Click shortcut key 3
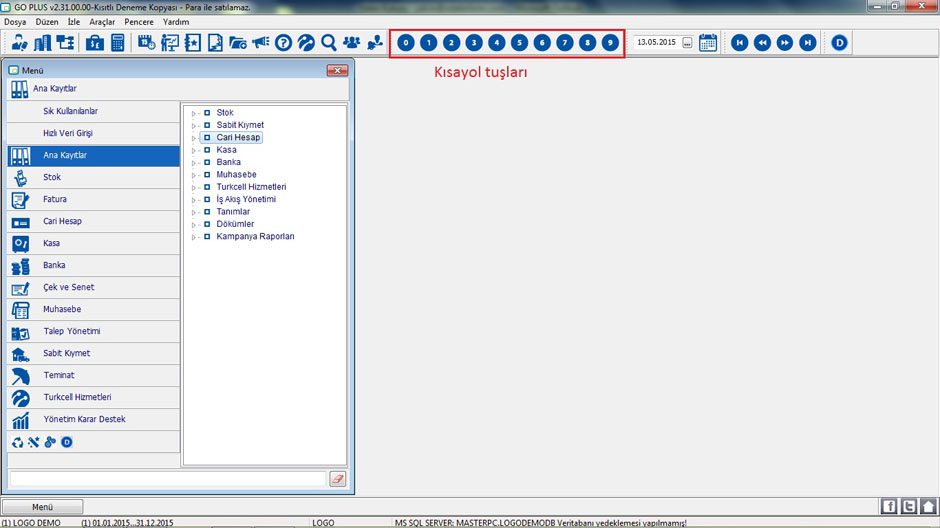The width and height of the screenshot is (940, 528). [474, 43]
